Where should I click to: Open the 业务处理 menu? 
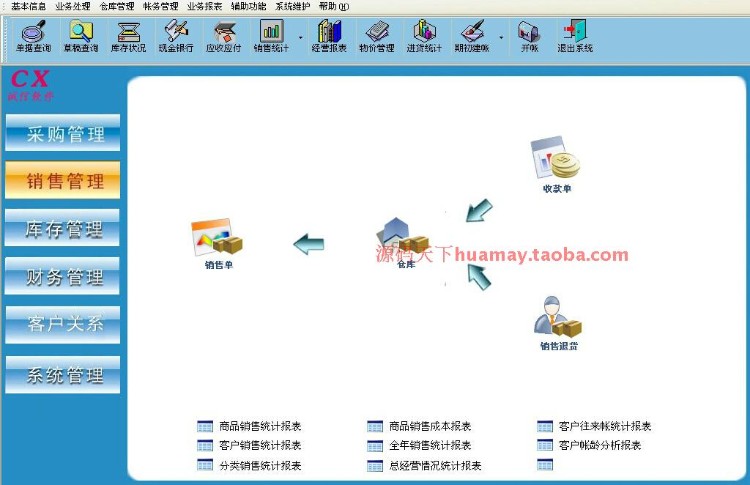point(73,6)
